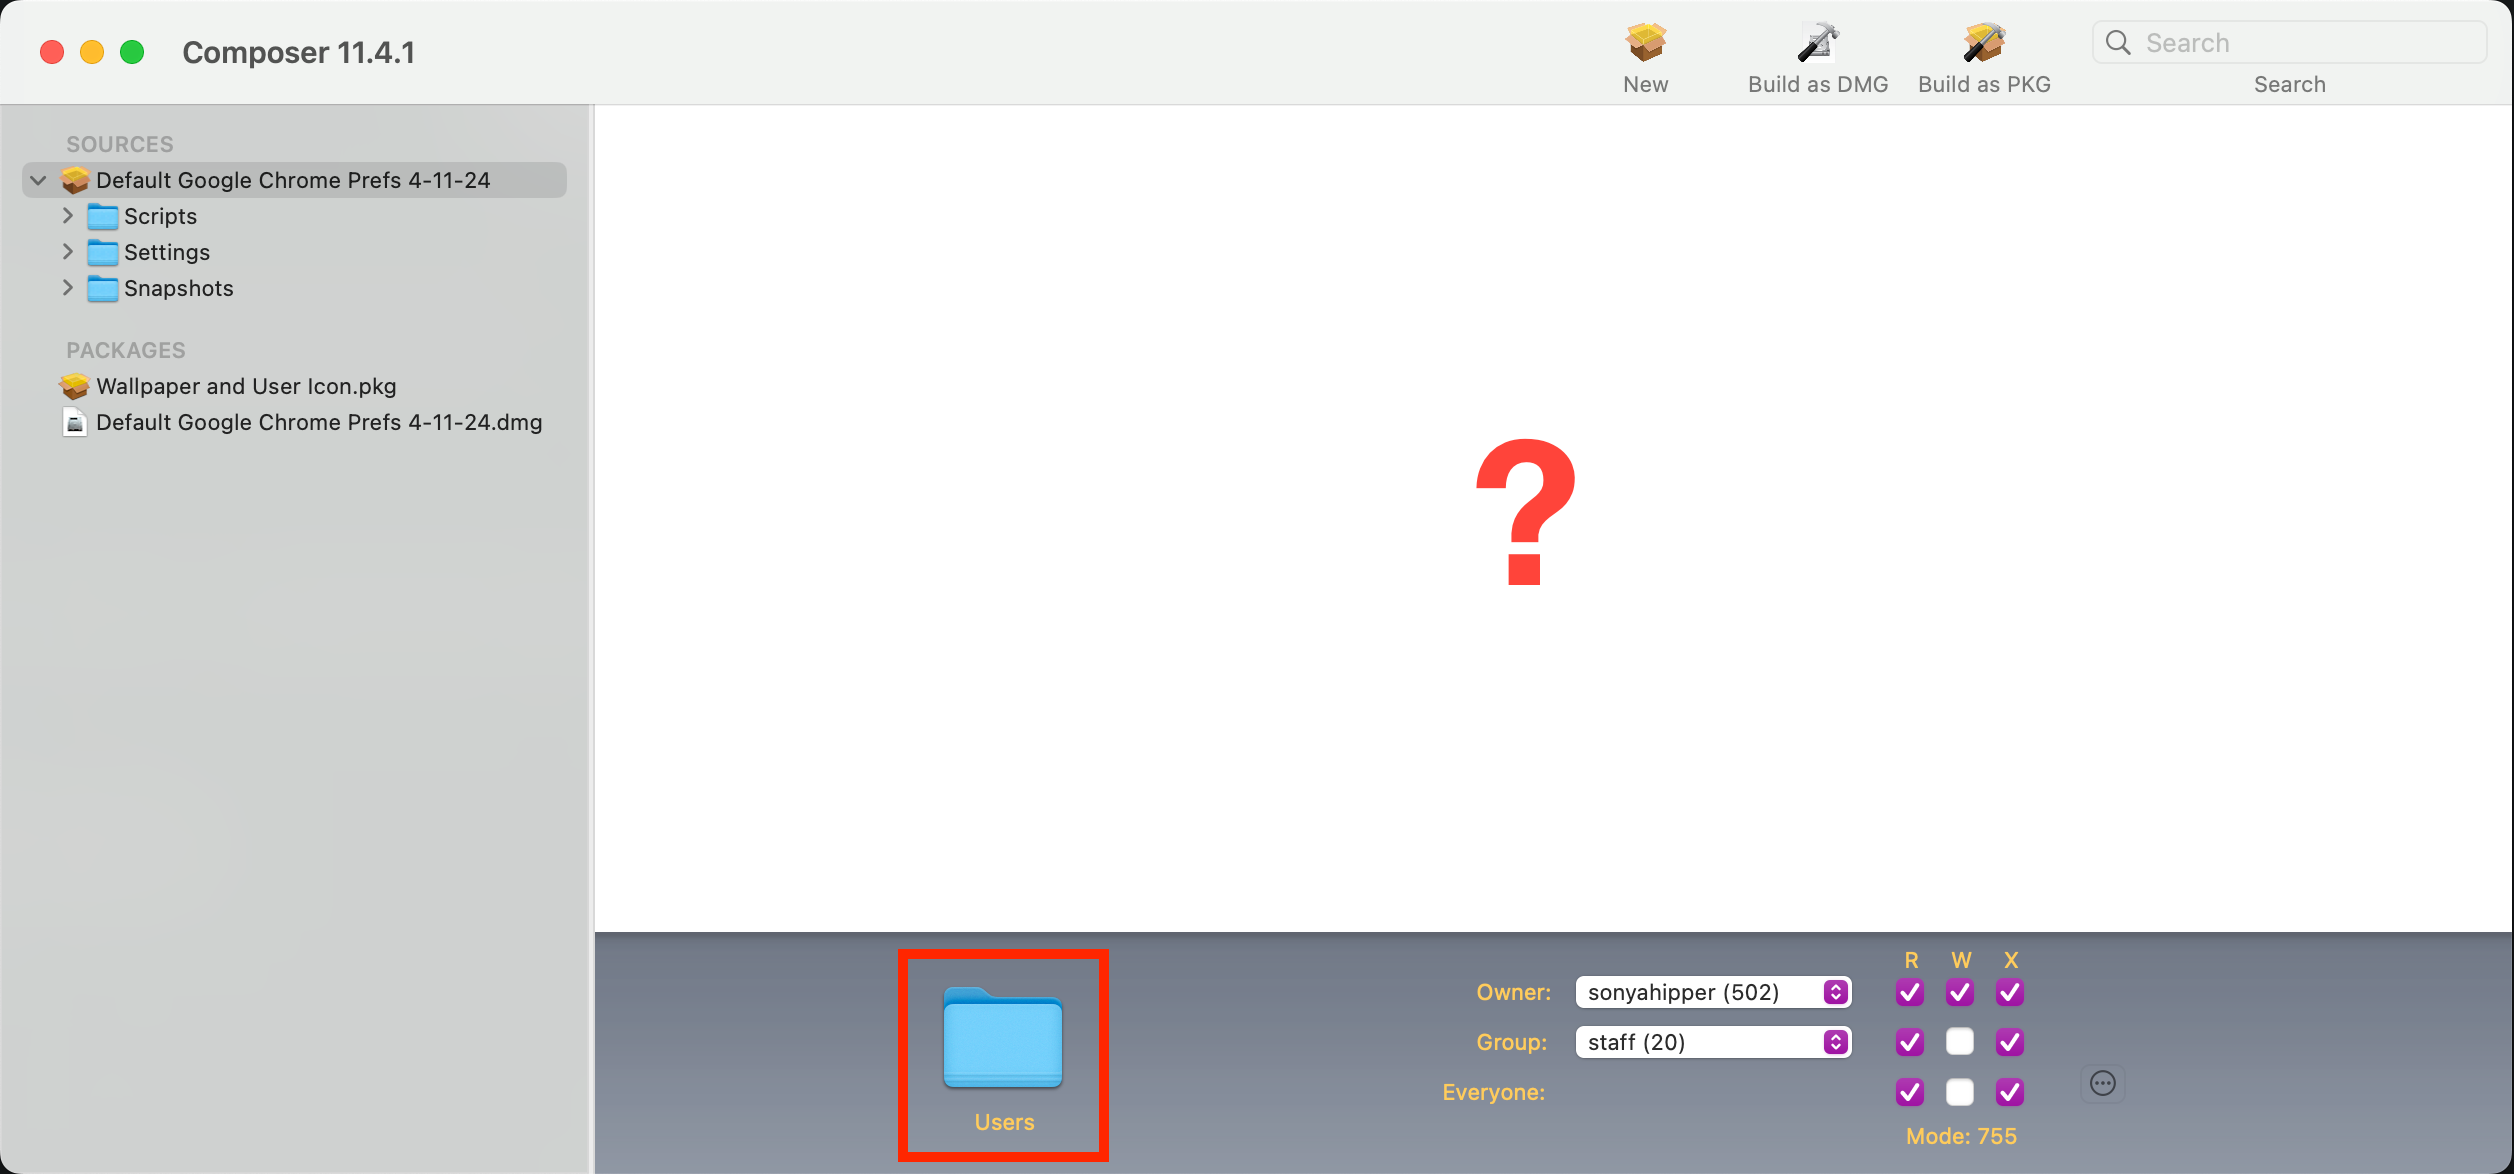
Task: Expand the Scripts folder chevron
Action: (x=67, y=216)
